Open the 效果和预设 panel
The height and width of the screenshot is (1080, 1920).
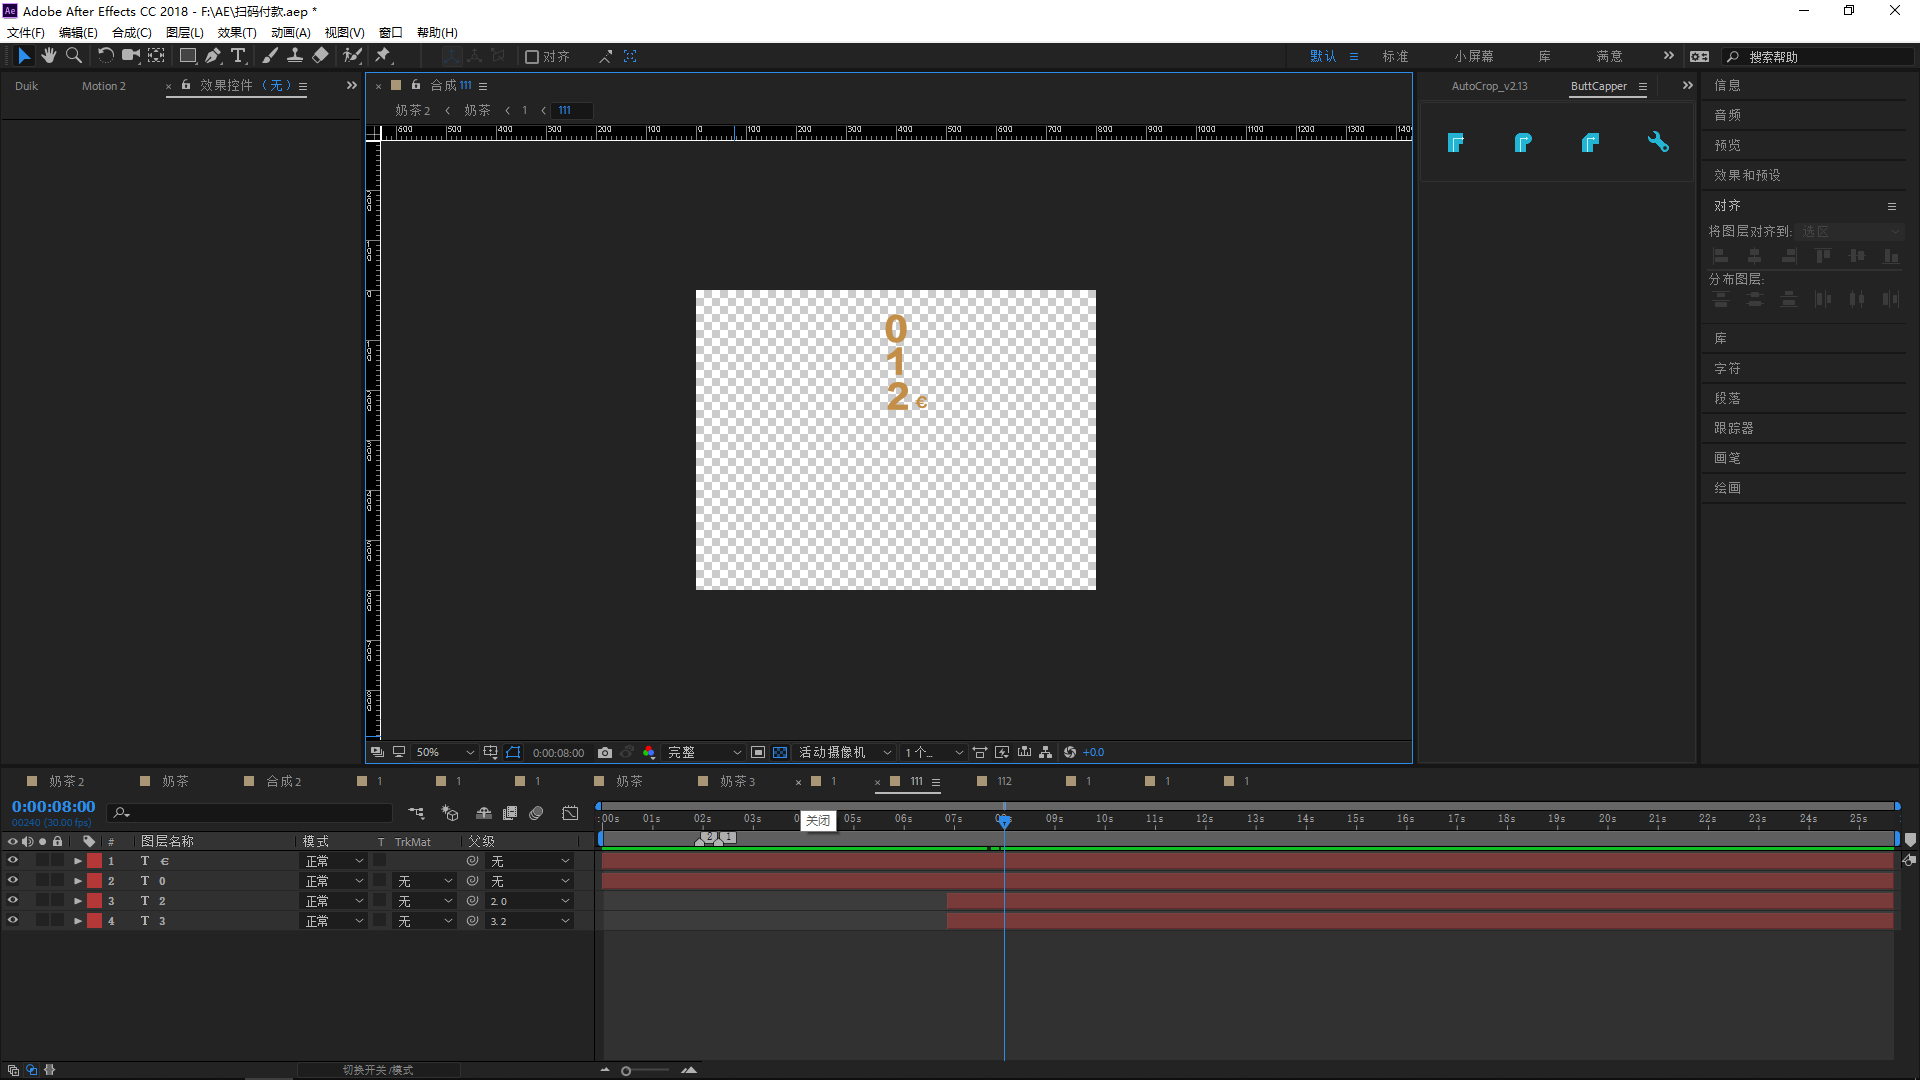pos(1747,175)
